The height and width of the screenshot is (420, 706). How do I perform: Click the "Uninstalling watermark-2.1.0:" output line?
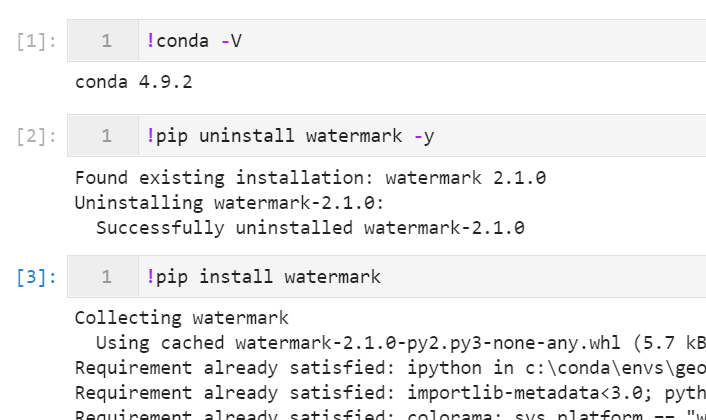pyautogui.click(x=229, y=203)
